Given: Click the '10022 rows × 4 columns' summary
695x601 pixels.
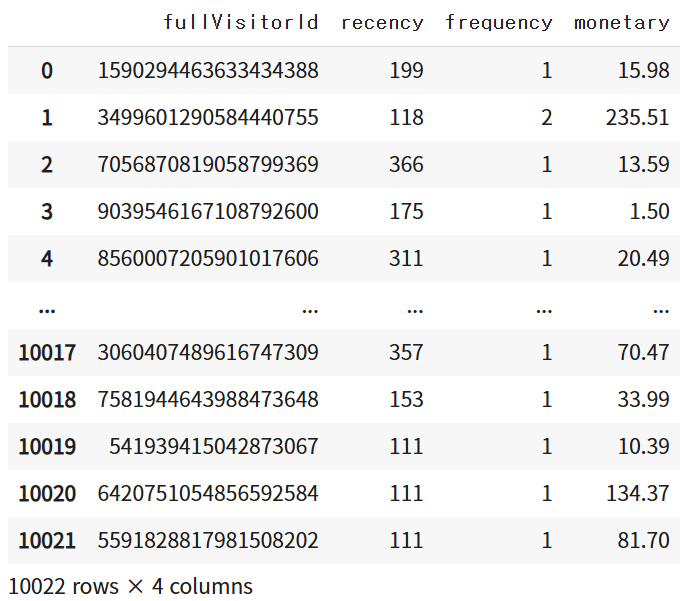Looking at the screenshot, I should tap(130, 586).
